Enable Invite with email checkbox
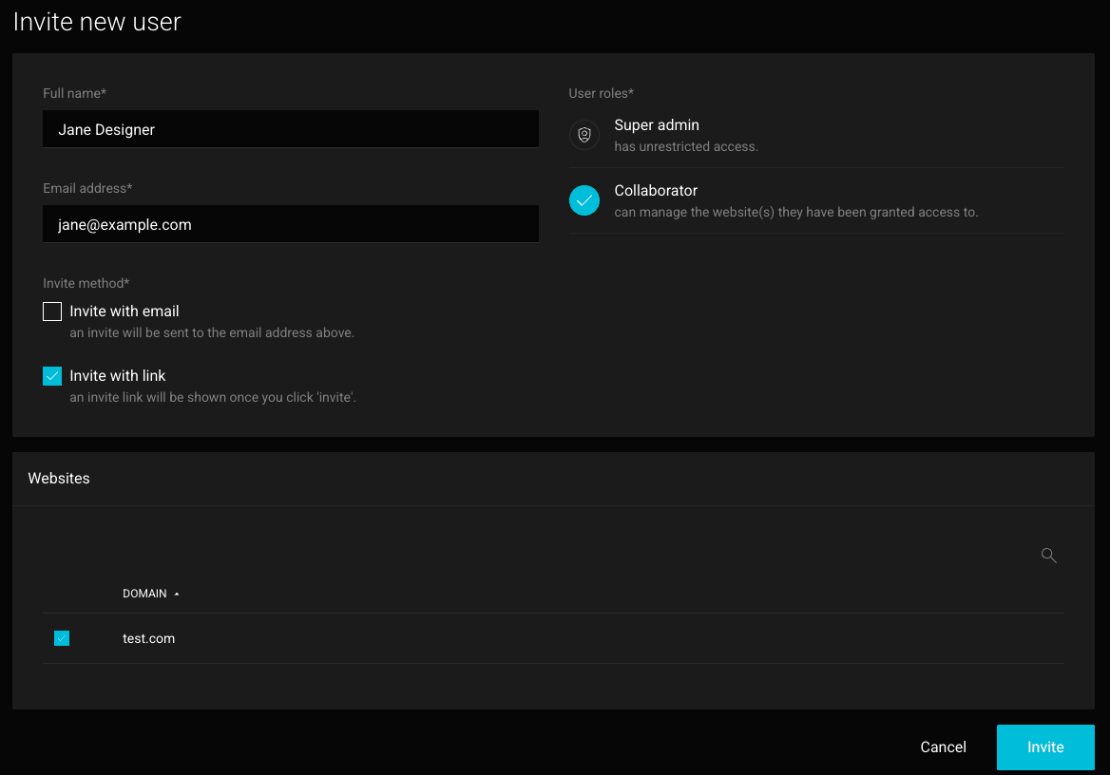This screenshot has height=775, width=1110. tap(52, 311)
